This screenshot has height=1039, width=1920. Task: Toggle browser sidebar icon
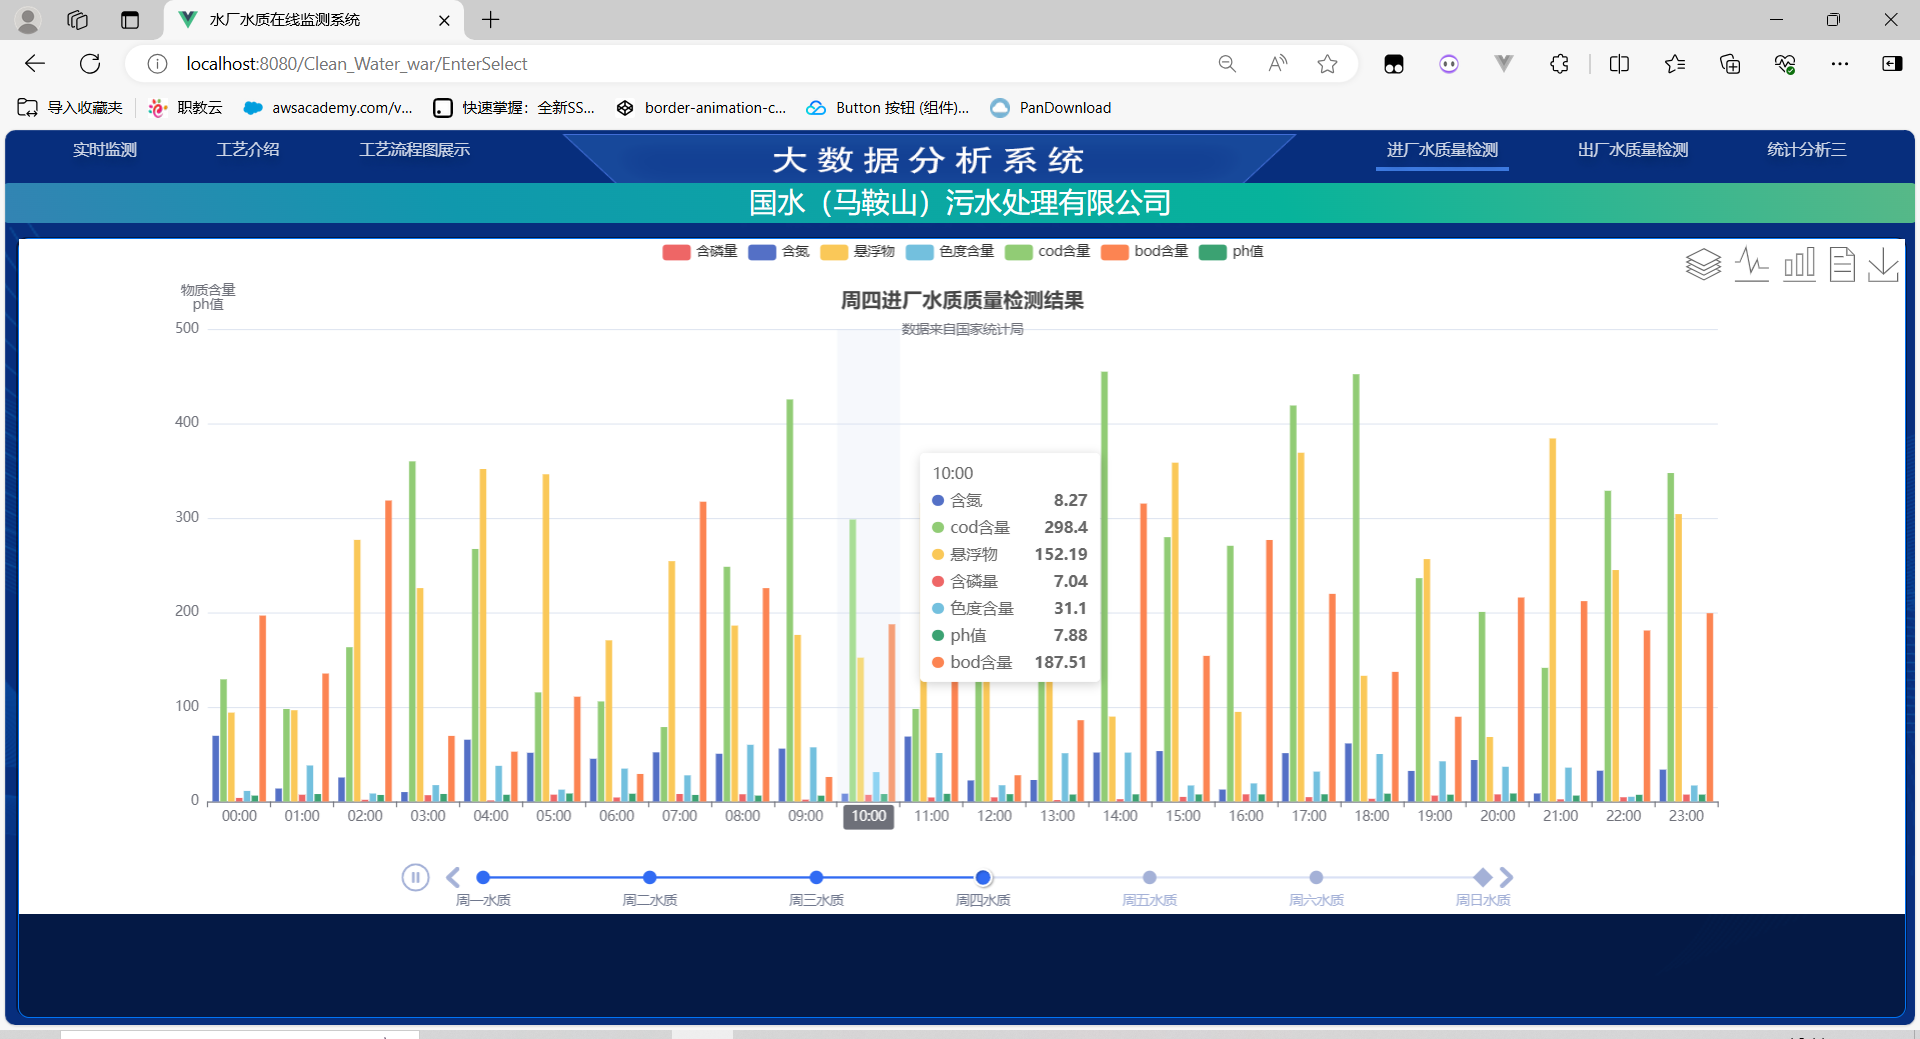coord(1892,64)
